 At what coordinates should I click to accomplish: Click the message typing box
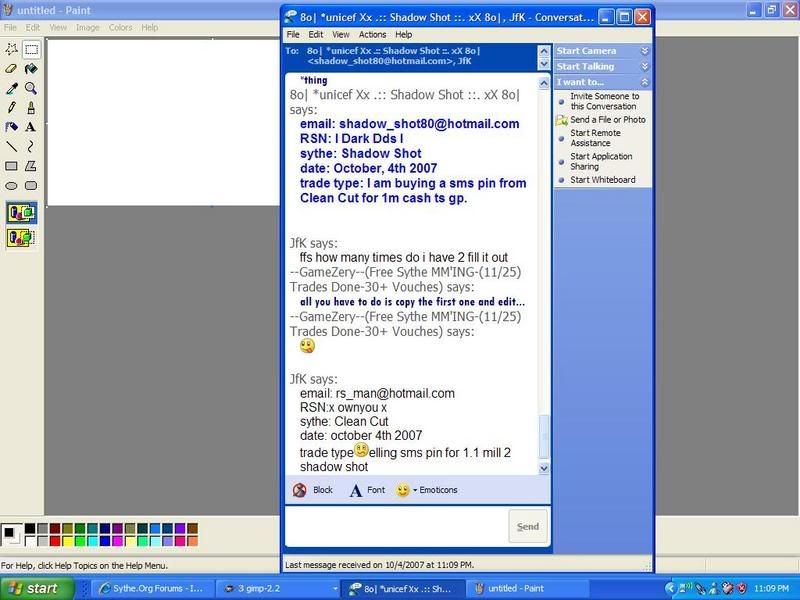click(396, 526)
